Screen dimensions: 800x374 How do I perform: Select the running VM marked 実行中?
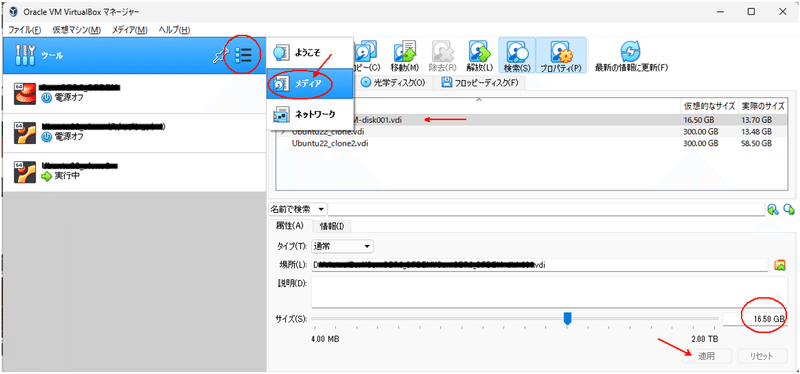click(x=134, y=172)
